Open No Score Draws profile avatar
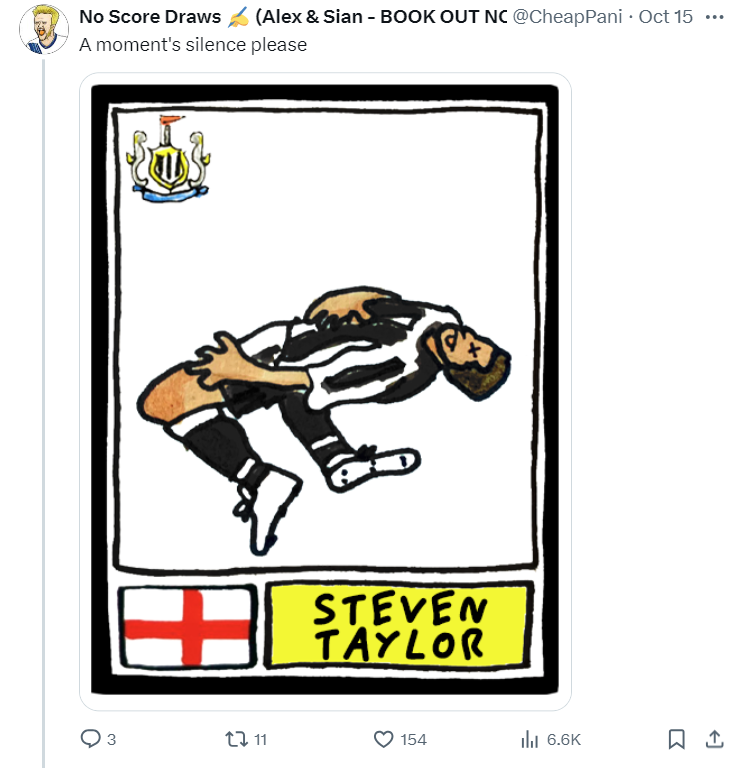Image resolution: width=734 pixels, height=768 pixels. tap(44, 29)
